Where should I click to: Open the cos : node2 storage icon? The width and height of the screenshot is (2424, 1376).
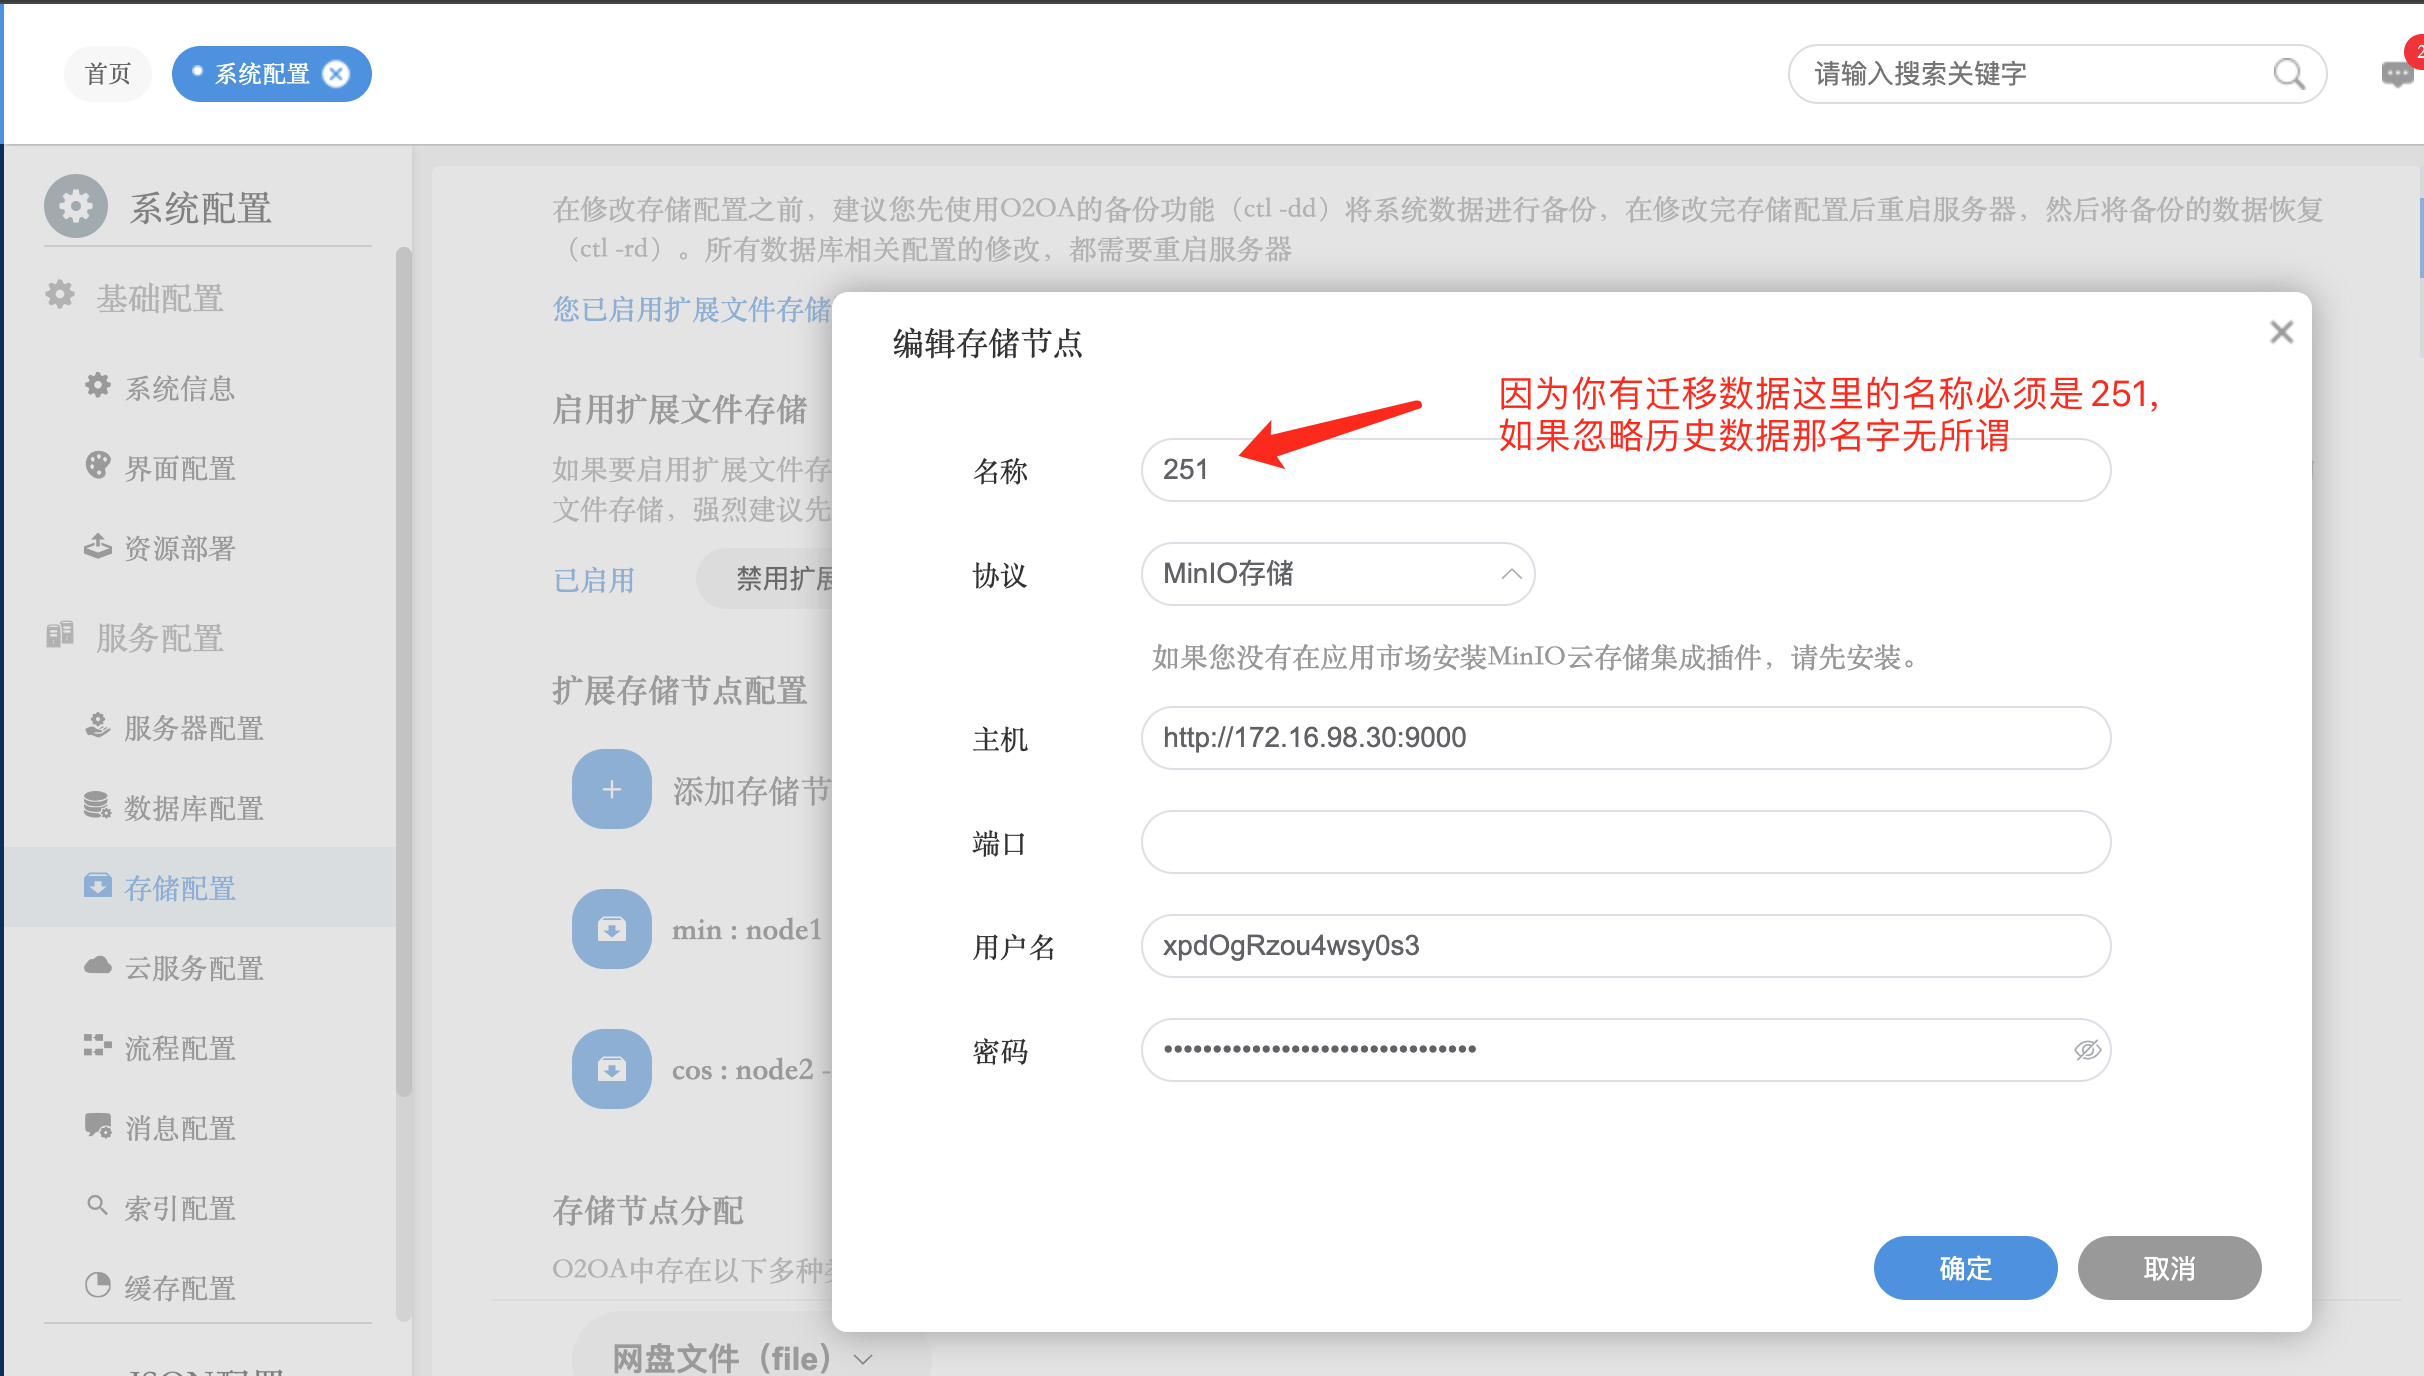point(611,1069)
